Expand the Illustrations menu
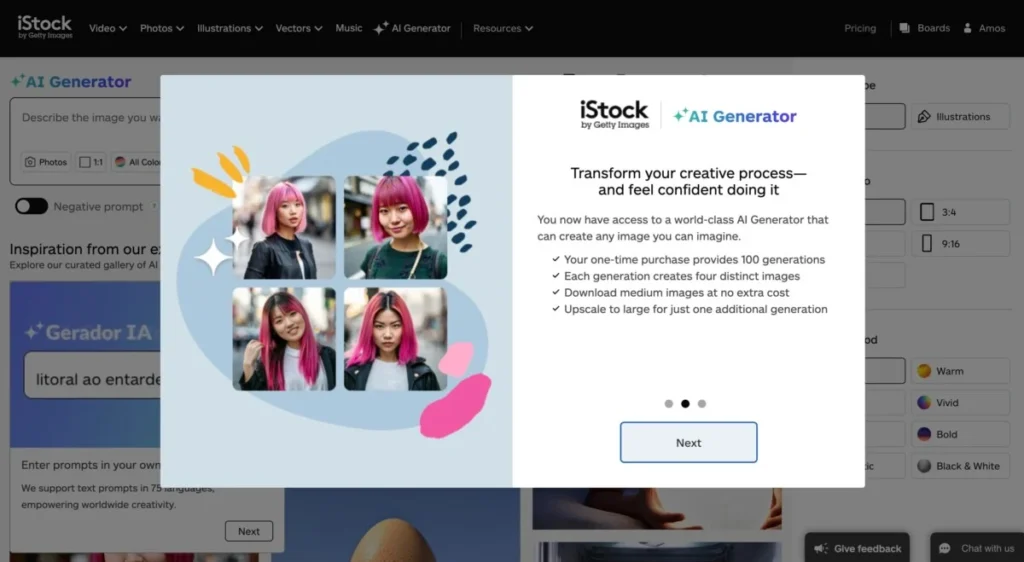Screen dimensions: 1024x562 [230, 28]
